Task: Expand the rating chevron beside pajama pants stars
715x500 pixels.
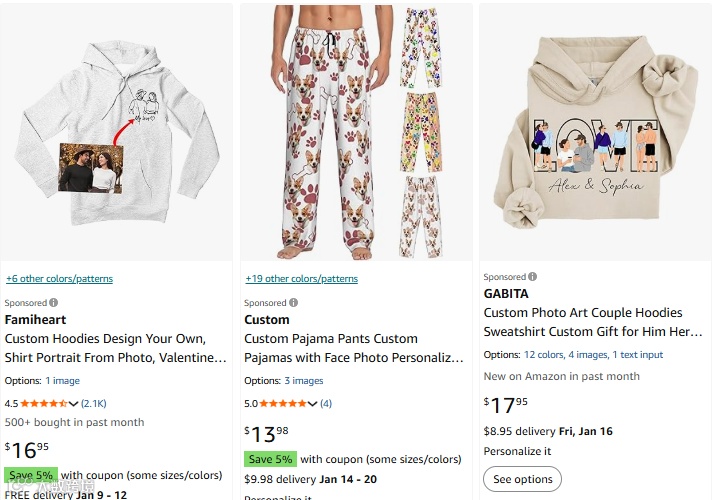Action: pyautogui.click(x=314, y=404)
